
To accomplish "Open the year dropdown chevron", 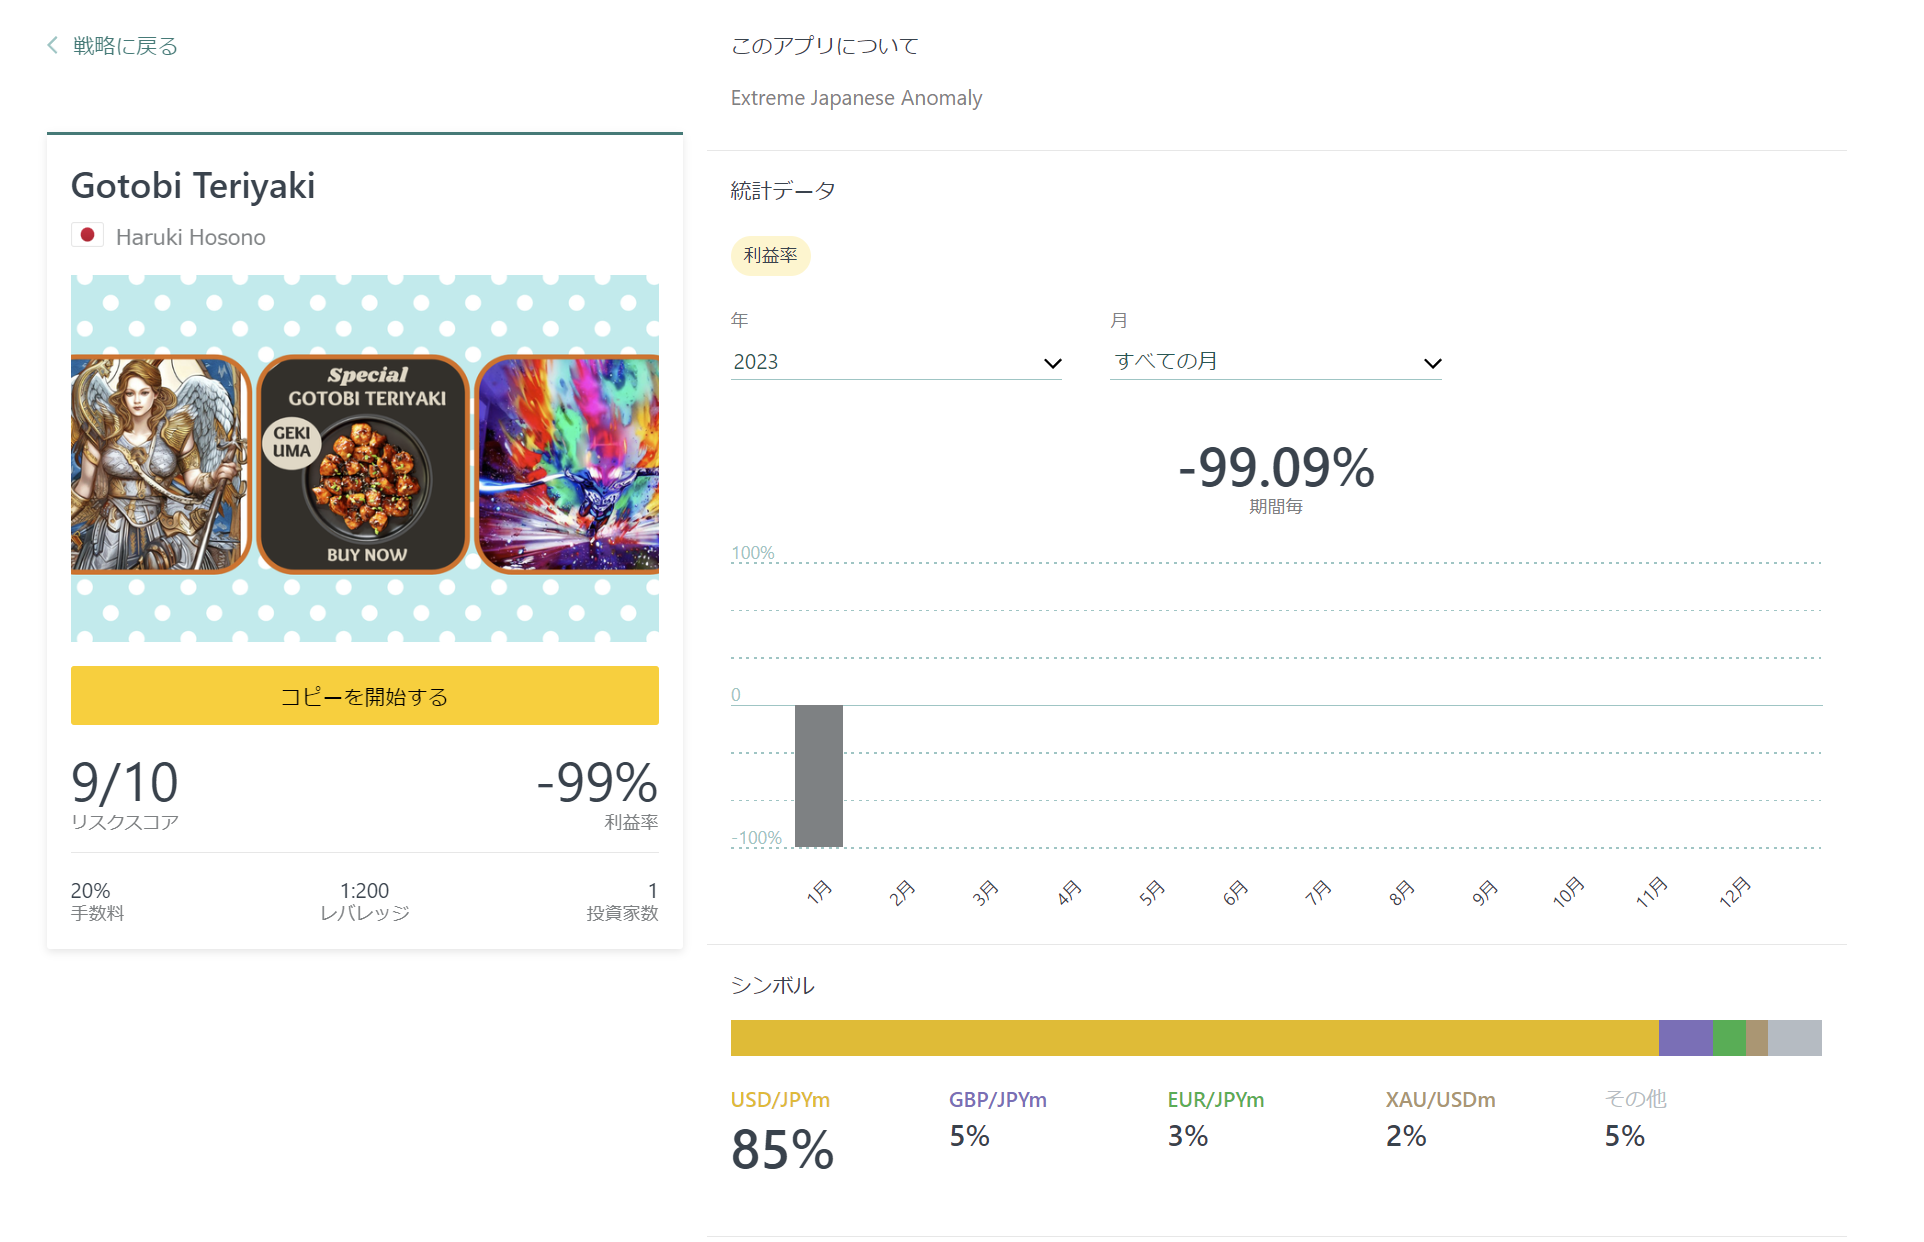I will (1052, 363).
